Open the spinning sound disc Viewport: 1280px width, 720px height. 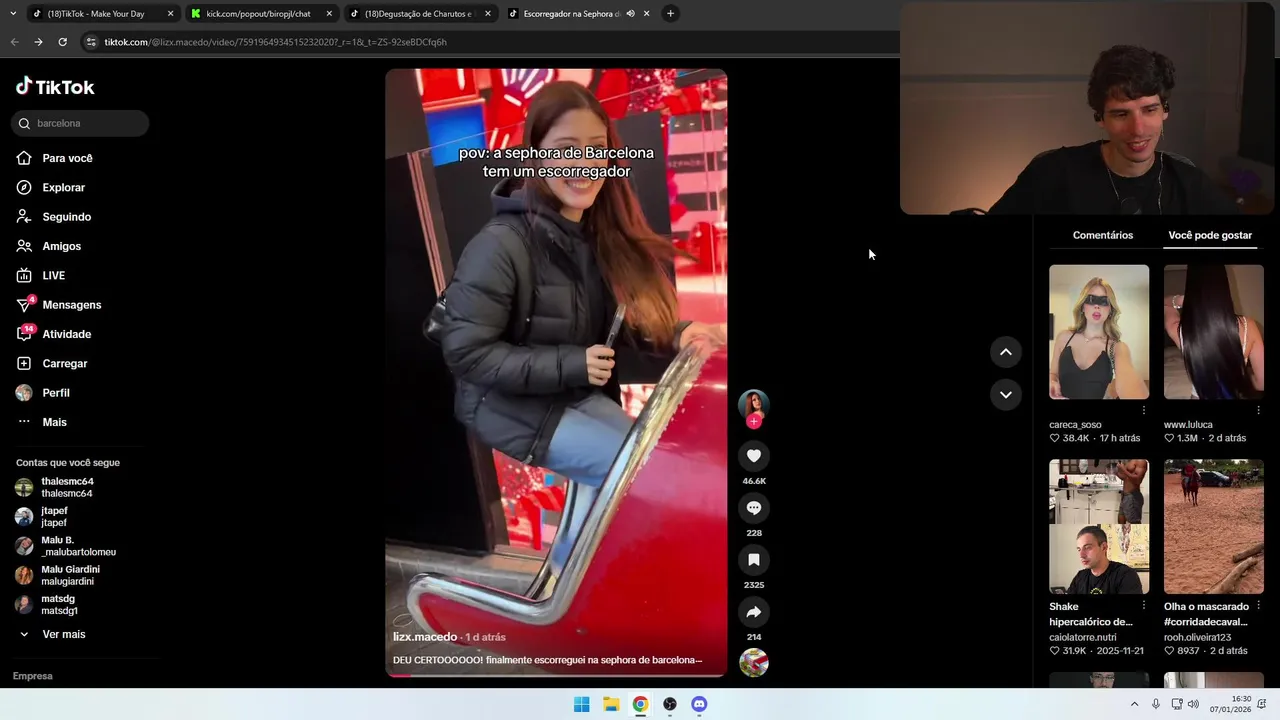pyautogui.click(x=754, y=662)
